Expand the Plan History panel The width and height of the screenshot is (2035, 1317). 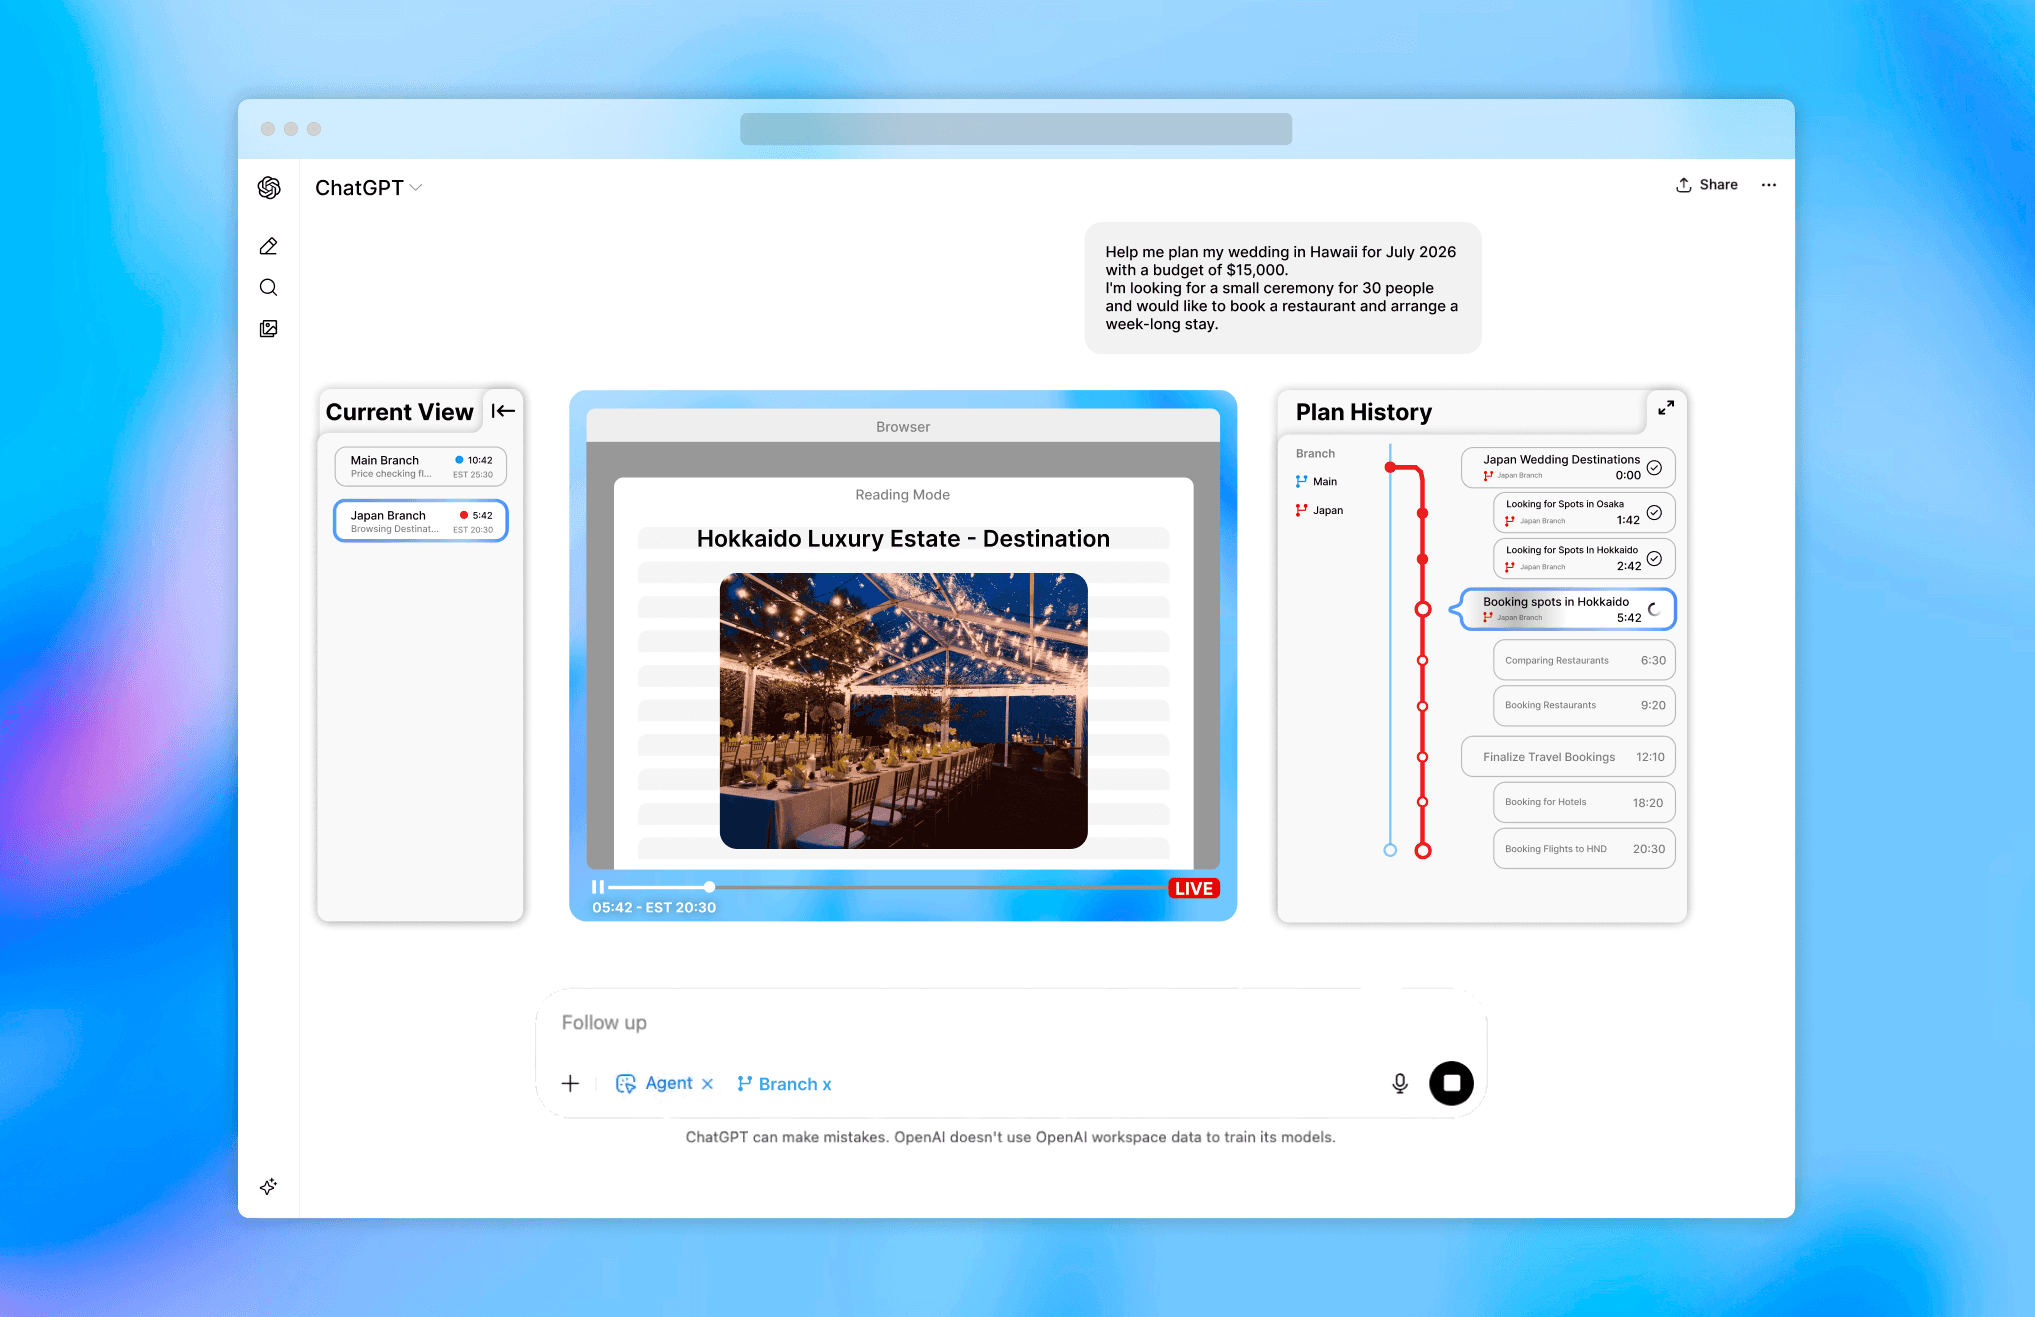[x=1665, y=408]
